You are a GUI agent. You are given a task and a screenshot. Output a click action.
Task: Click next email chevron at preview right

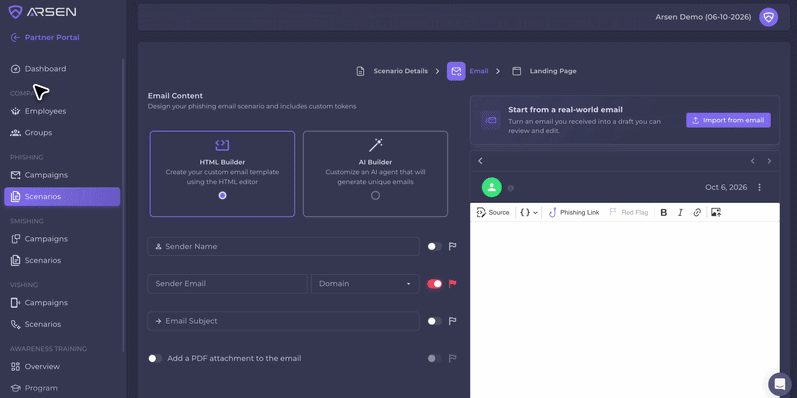pyautogui.click(x=769, y=161)
